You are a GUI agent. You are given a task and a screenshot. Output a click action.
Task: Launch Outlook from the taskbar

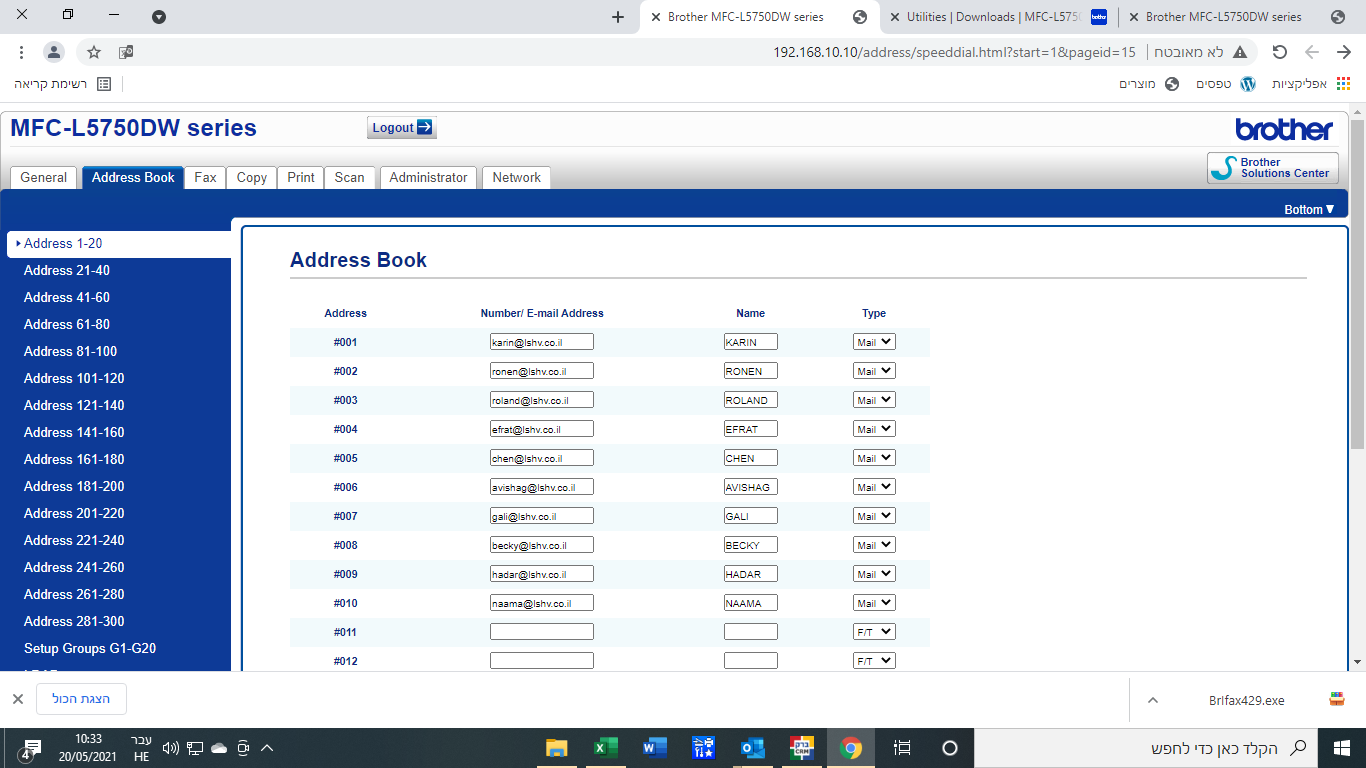click(753, 748)
